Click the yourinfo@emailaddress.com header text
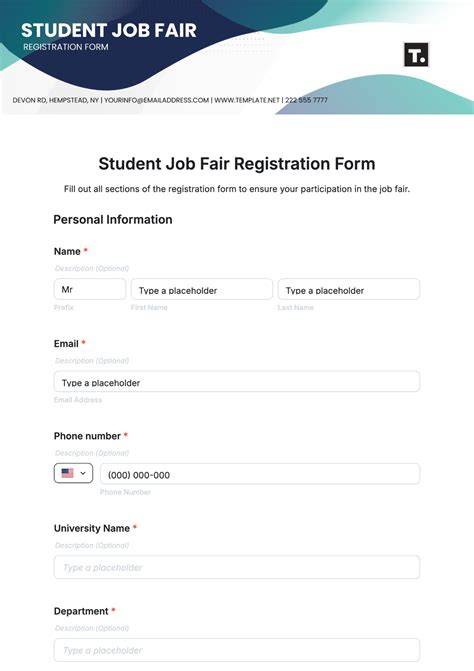474x671 pixels. tap(157, 100)
